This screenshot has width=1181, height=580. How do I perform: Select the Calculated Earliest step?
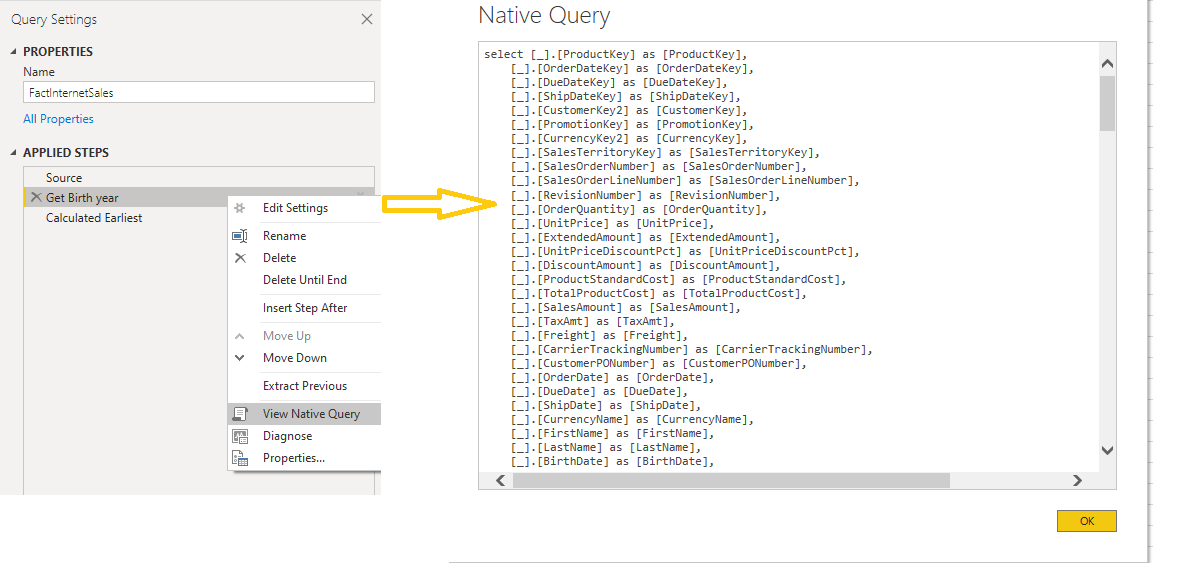(x=94, y=217)
